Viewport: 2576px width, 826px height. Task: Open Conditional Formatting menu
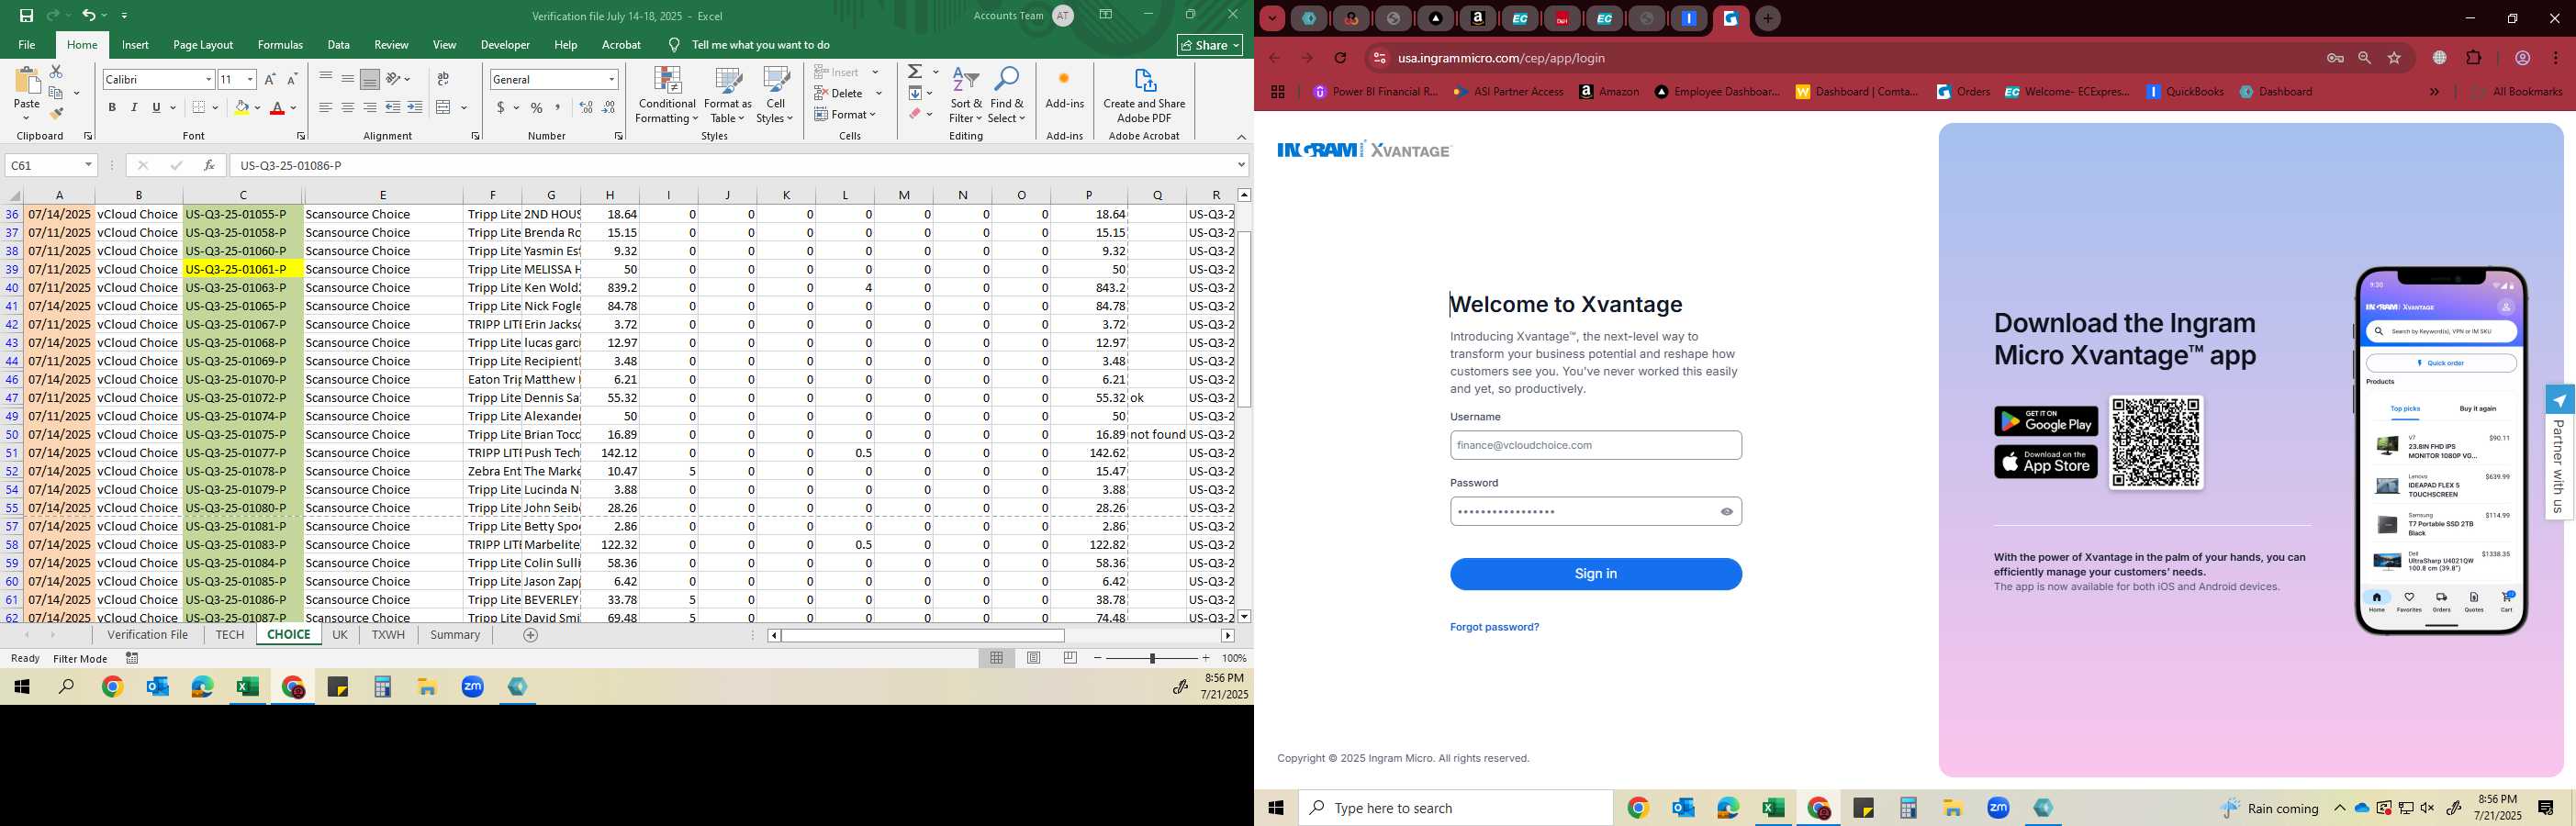click(x=667, y=96)
